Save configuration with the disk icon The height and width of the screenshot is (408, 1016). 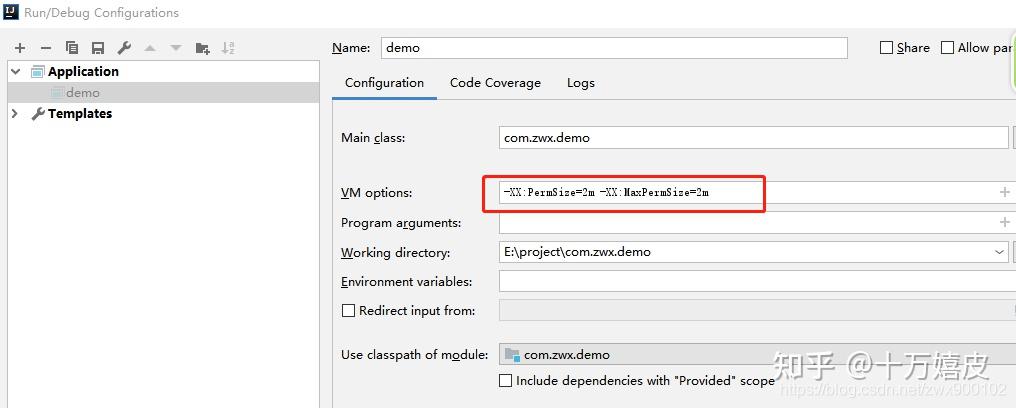tap(98, 48)
